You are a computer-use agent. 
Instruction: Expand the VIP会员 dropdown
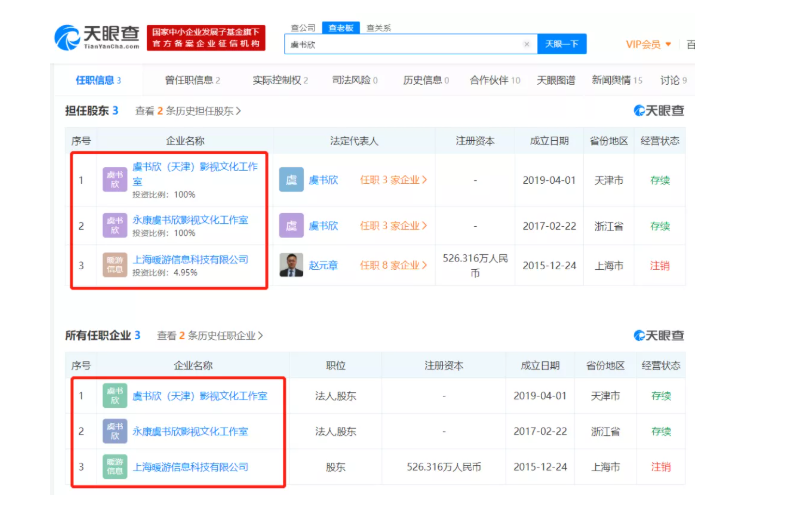pyautogui.click(x=648, y=45)
